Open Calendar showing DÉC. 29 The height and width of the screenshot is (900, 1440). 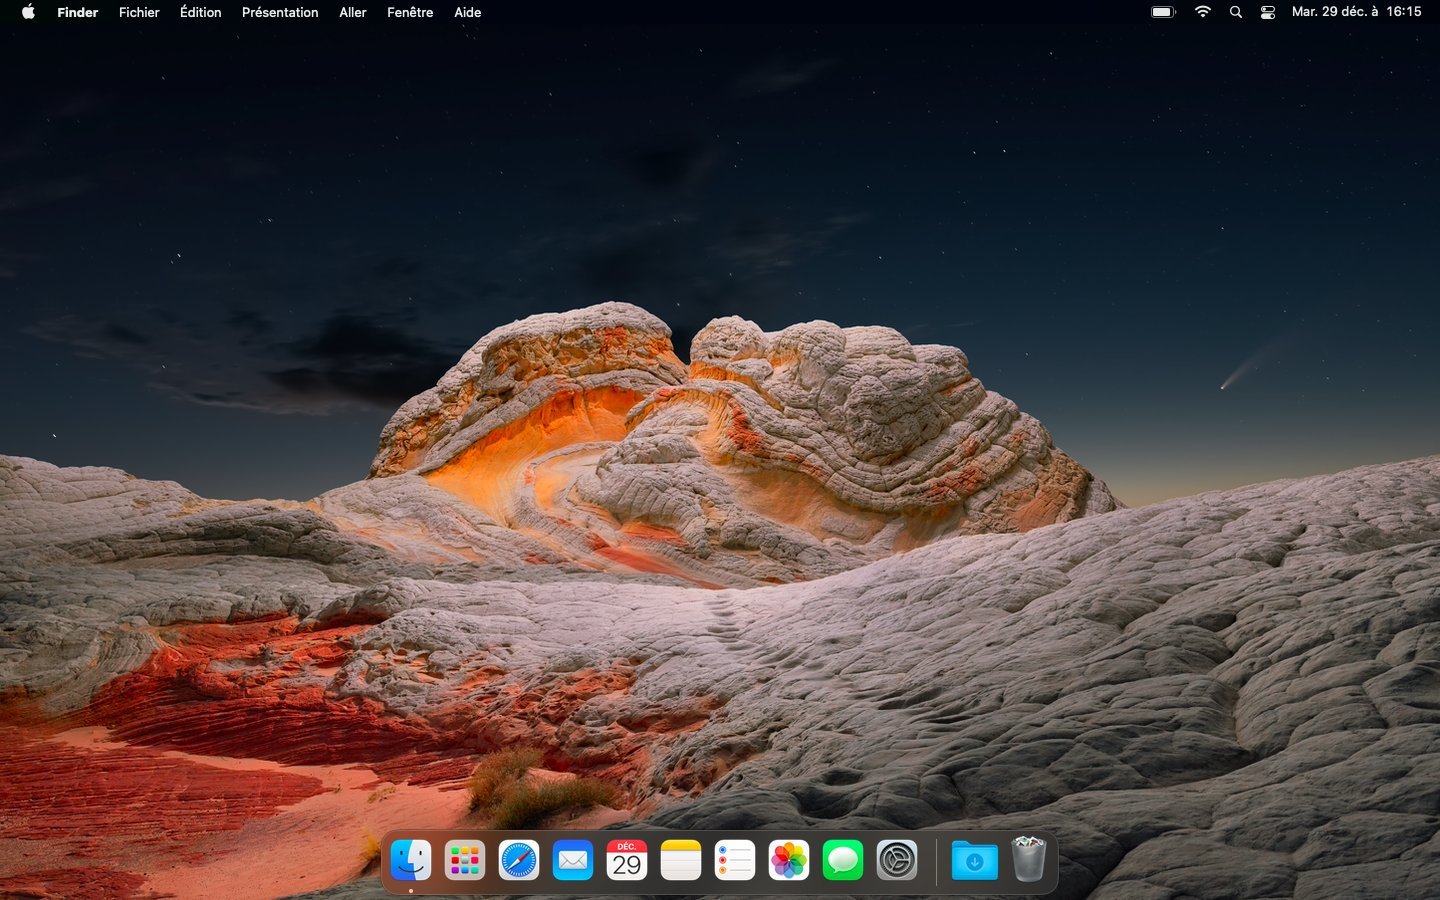(627, 860)
